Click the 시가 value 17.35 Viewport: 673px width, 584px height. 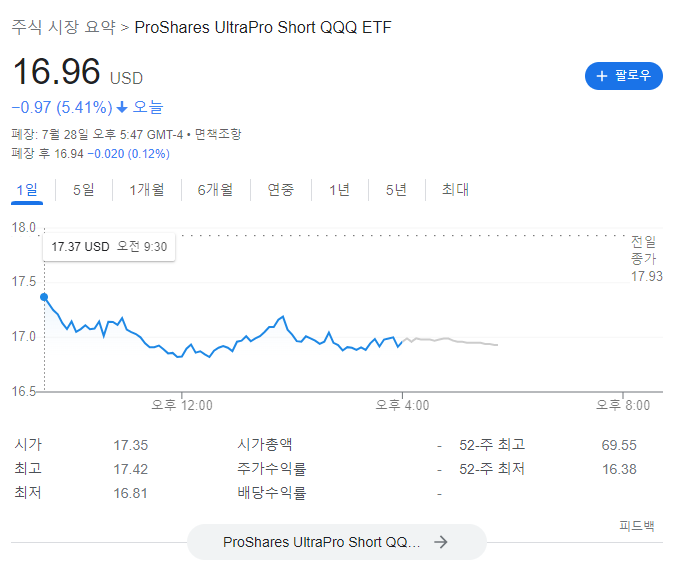point(130,445)
